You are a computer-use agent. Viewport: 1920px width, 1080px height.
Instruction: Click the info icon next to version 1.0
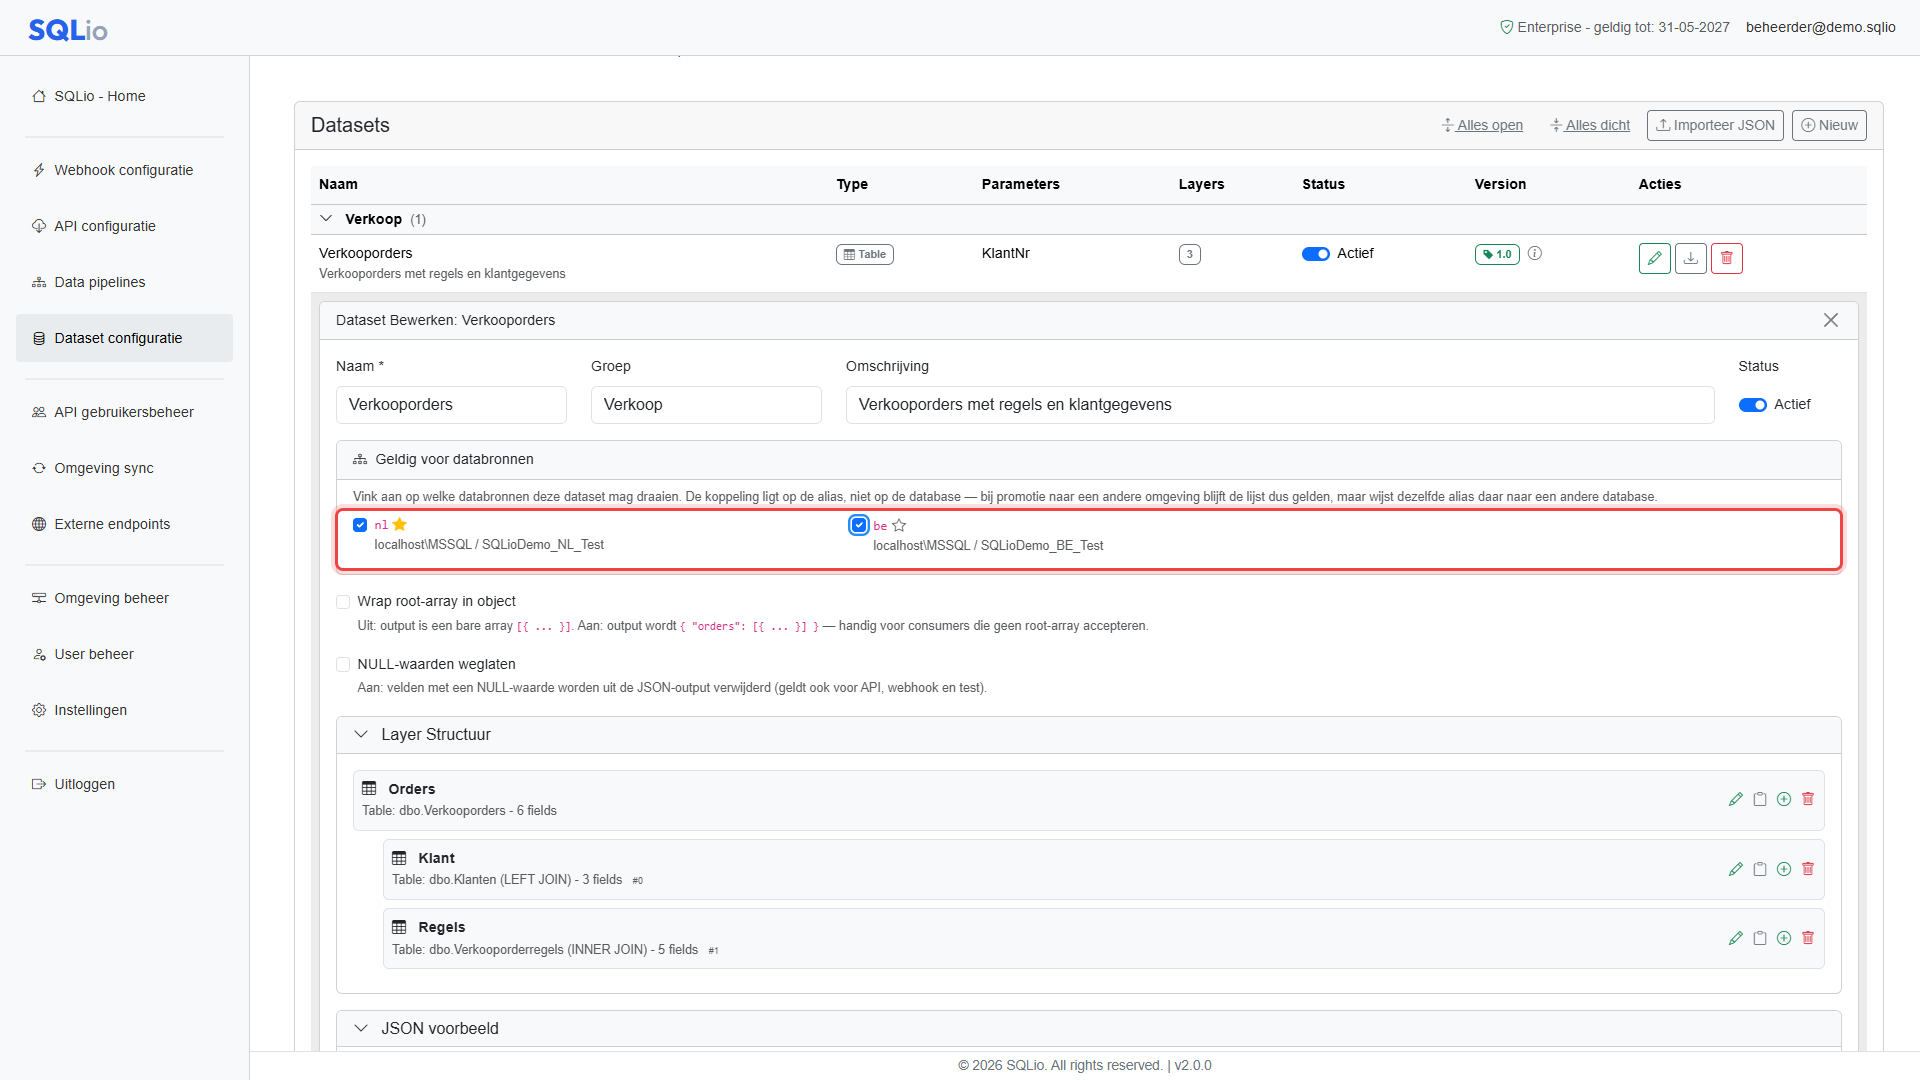tap(1535, 253)
